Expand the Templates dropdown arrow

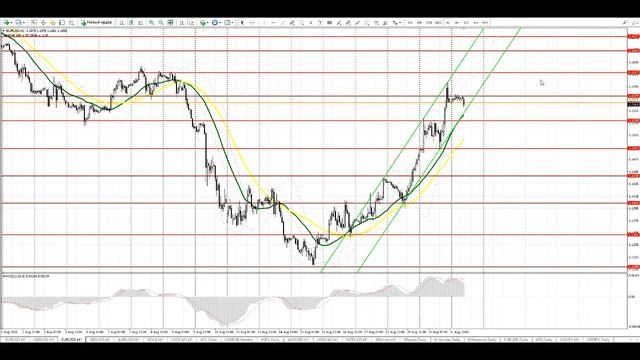232,22
